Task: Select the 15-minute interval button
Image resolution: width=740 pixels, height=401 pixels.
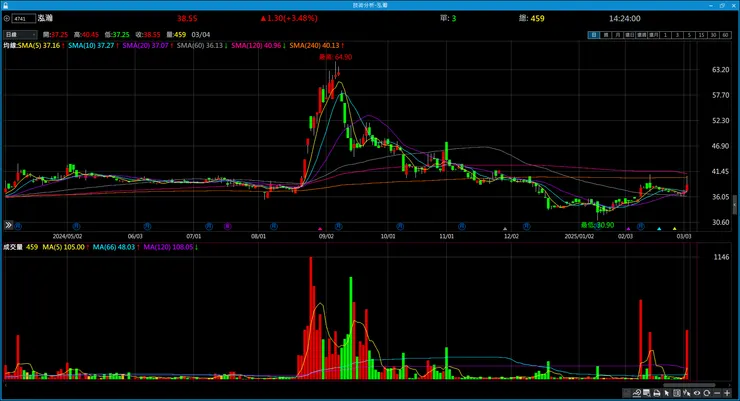Action: coord(701,35)
